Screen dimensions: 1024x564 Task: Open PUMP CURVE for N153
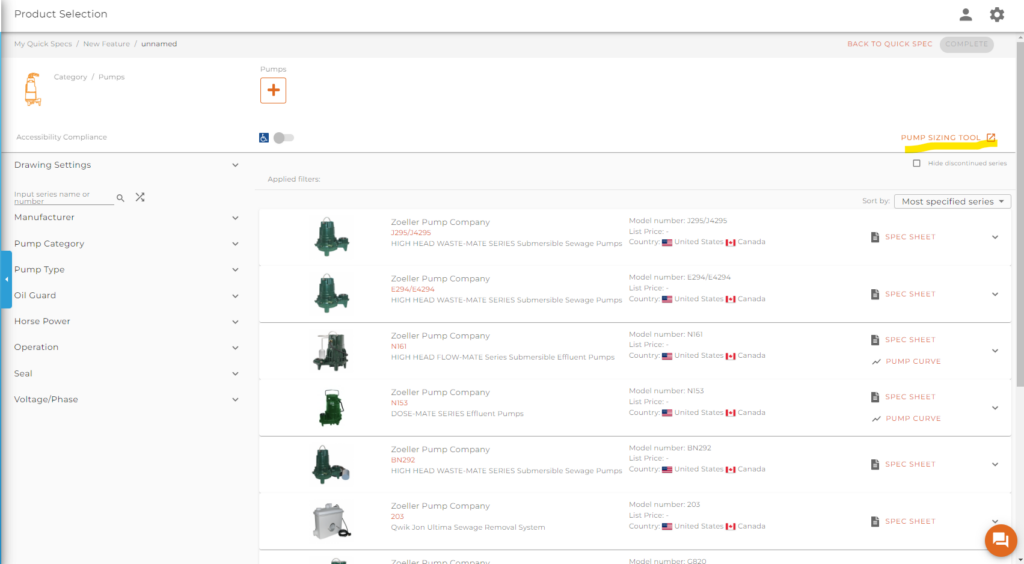point(913,419)
